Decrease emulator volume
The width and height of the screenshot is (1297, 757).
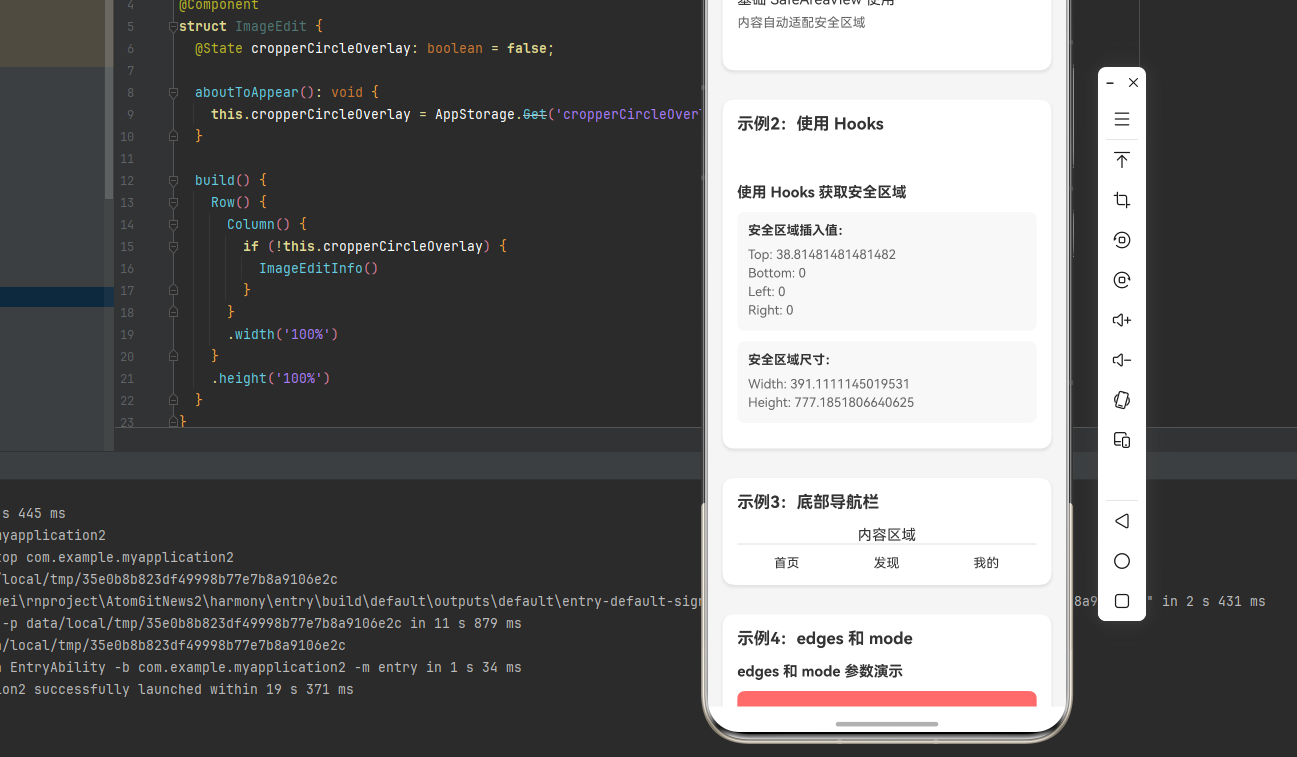(x=1122, y=360)
